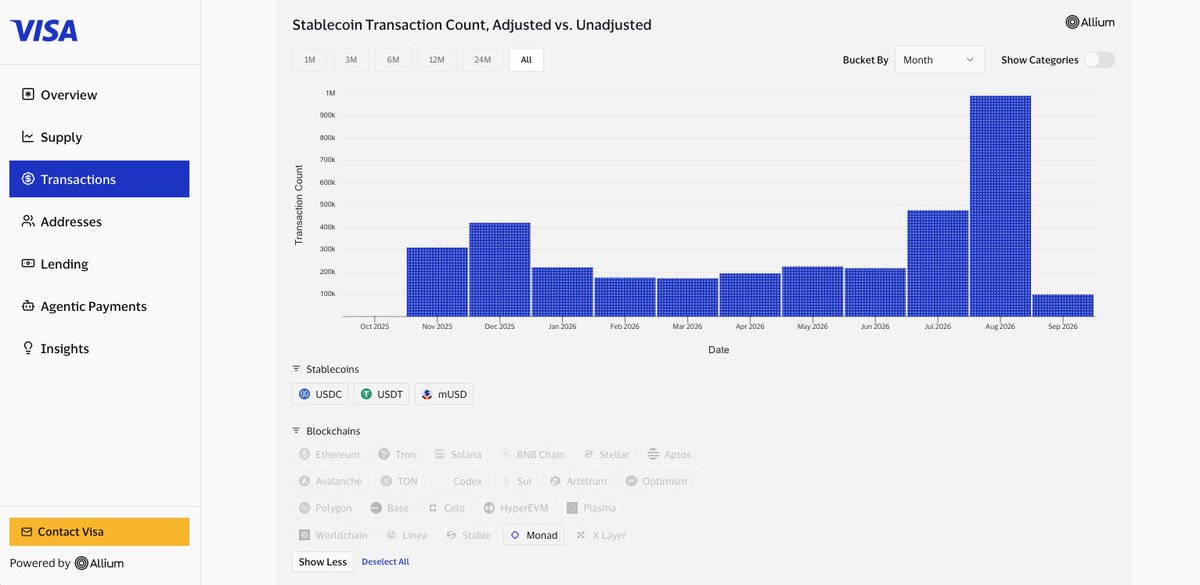Viewport: 1200px width, 585px height.
Task: Enable the Ethereum blockchain filter
Action: pyautogui.click(x=328, y=454)
